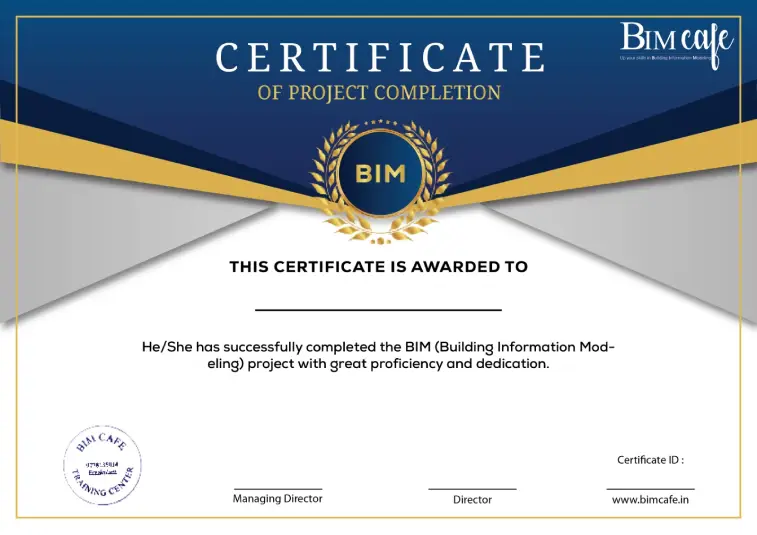Click the He/She has successfully completed paragraph
Viewport: 757px width, 535px height.
coord(378,355)
